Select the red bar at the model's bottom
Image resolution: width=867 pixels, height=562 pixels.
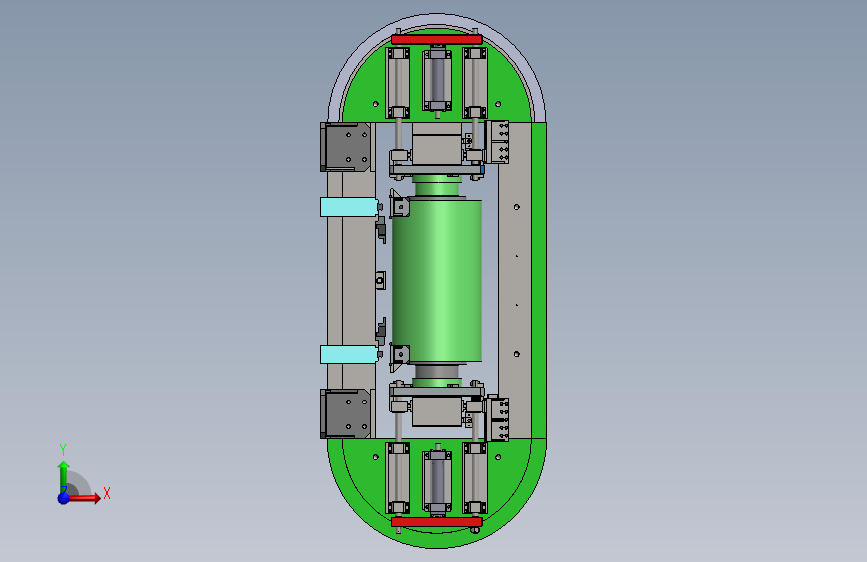(437, 522)
